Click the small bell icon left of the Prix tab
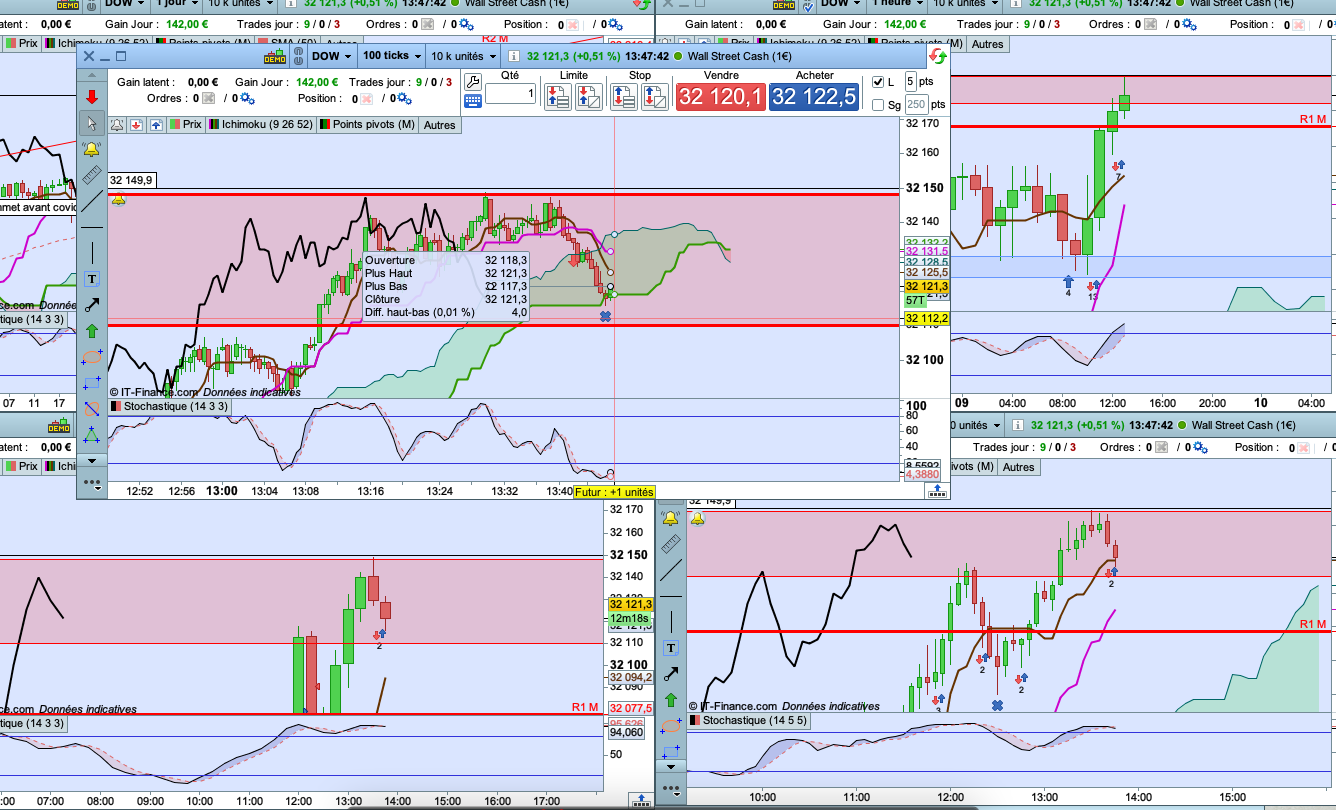The image size is (1336, 810). (x=116, y=125)
